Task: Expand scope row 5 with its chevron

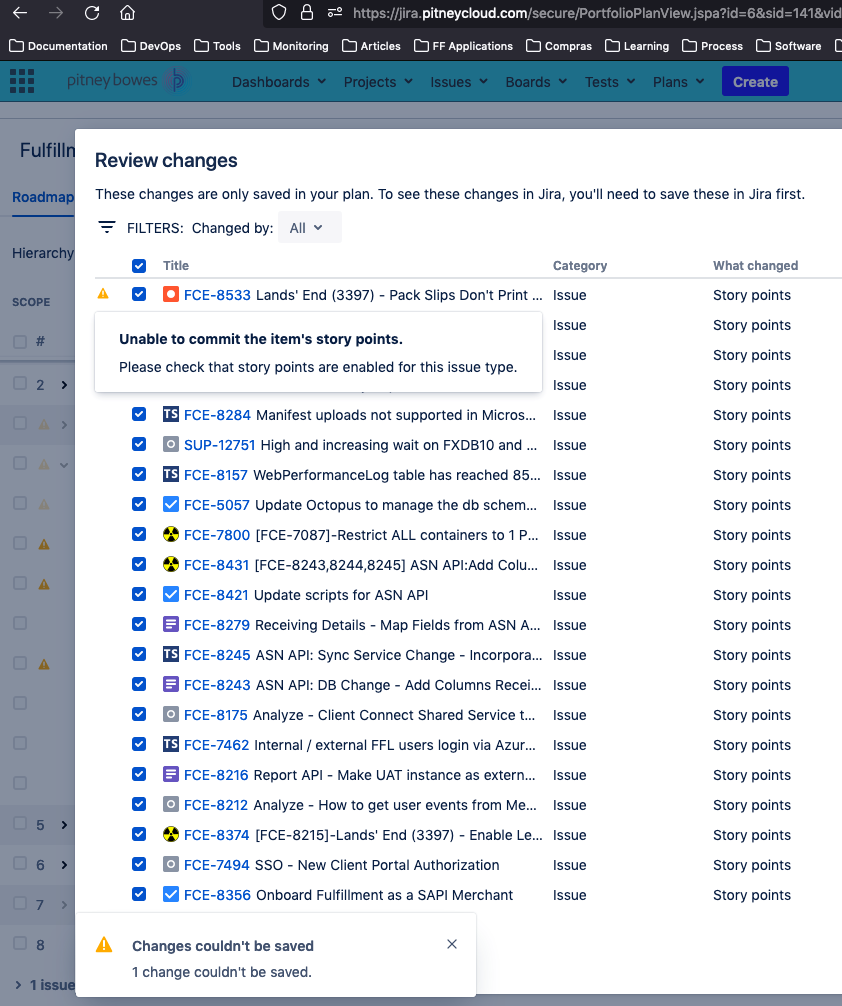Action: [x=64, y=824]
